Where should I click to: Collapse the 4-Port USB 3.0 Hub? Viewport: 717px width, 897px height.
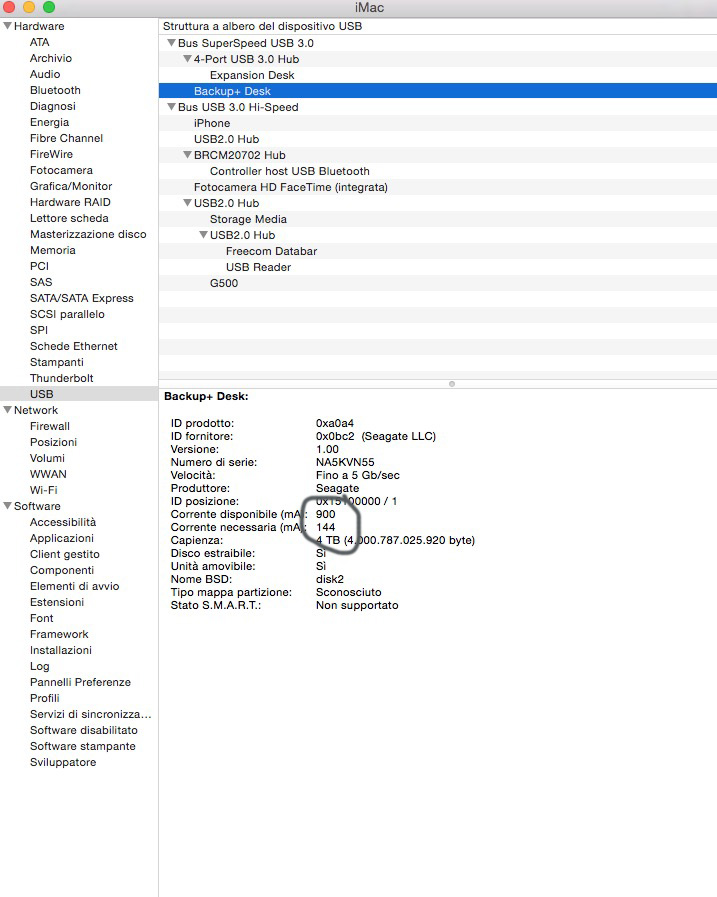(187, 59)
